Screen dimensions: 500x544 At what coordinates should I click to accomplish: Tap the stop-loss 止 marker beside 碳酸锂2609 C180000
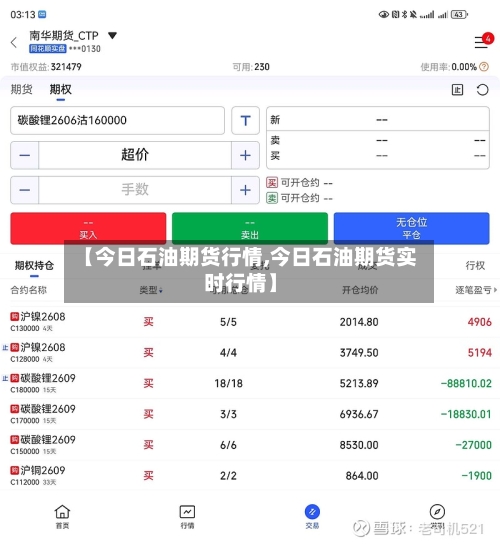pos(5,378)
